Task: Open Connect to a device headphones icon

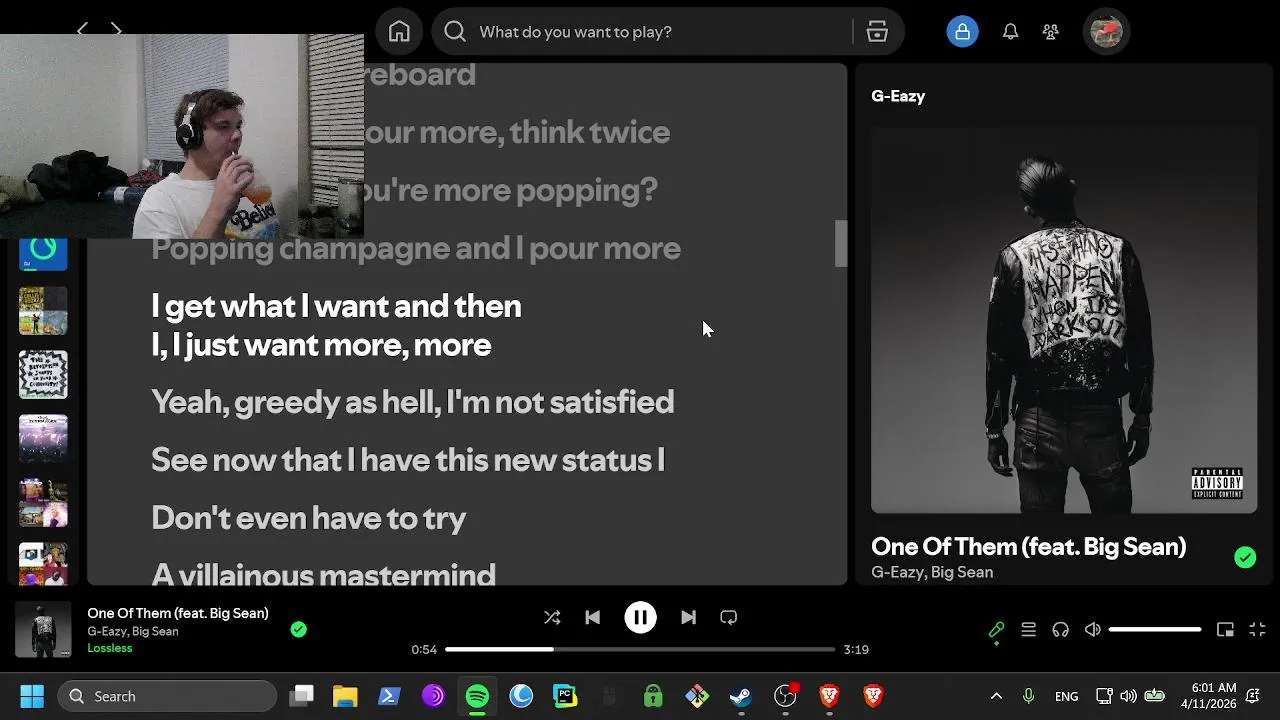Action: coord(1060,630)
